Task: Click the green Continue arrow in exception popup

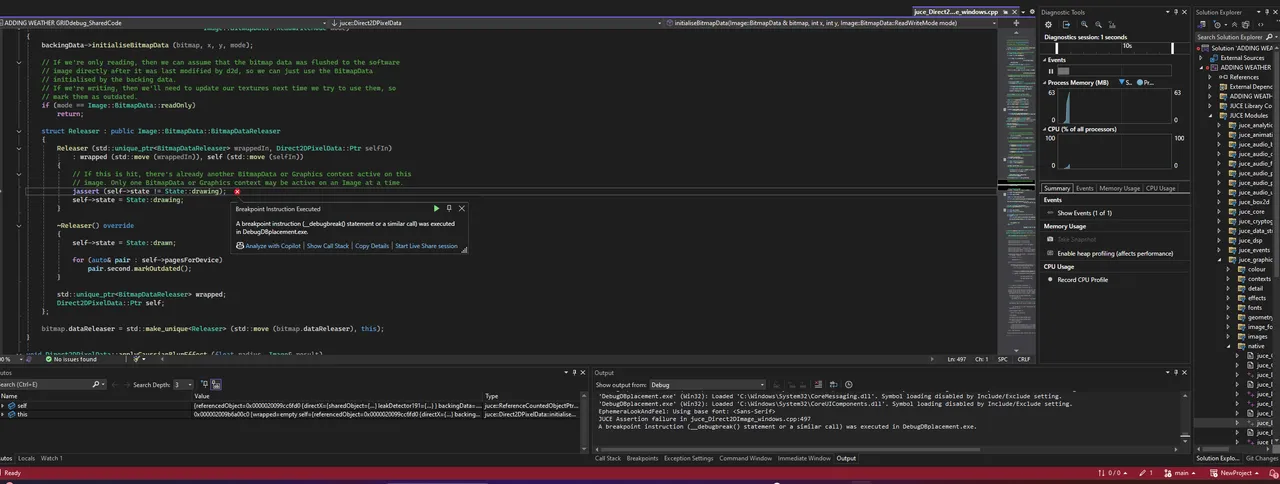Action: [436, 209]
